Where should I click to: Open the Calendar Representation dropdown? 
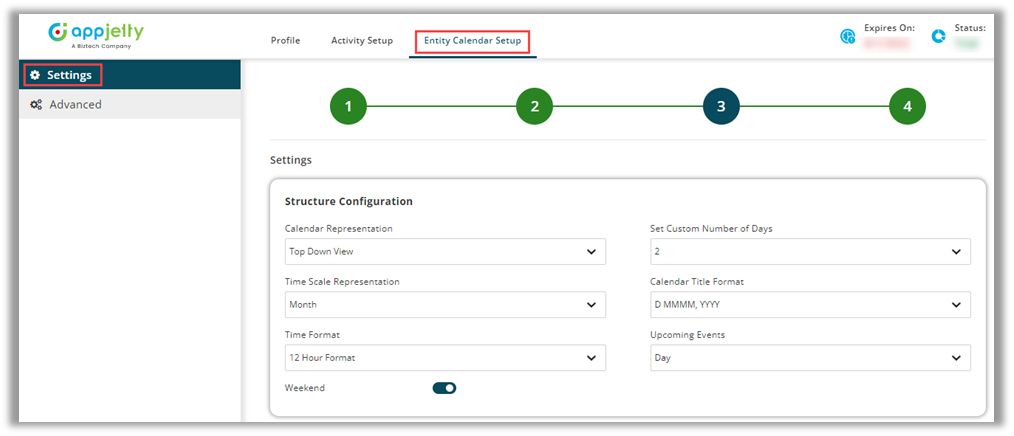coord(445,252)
